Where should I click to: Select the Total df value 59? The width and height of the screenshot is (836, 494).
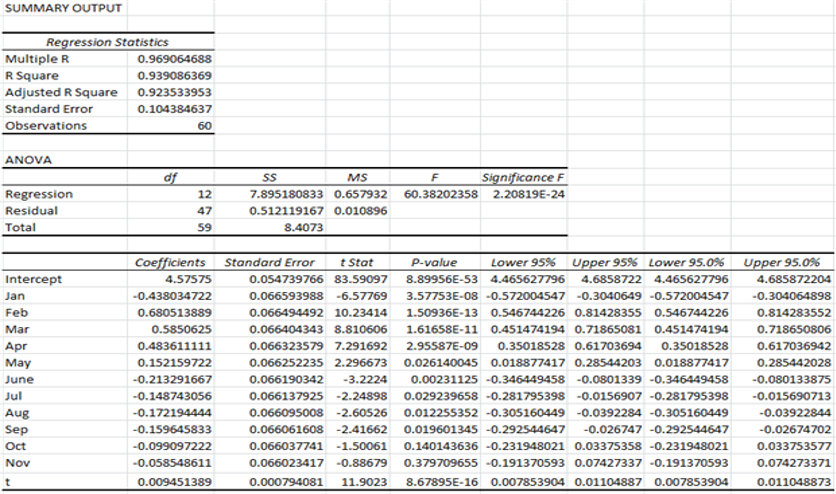205,228
